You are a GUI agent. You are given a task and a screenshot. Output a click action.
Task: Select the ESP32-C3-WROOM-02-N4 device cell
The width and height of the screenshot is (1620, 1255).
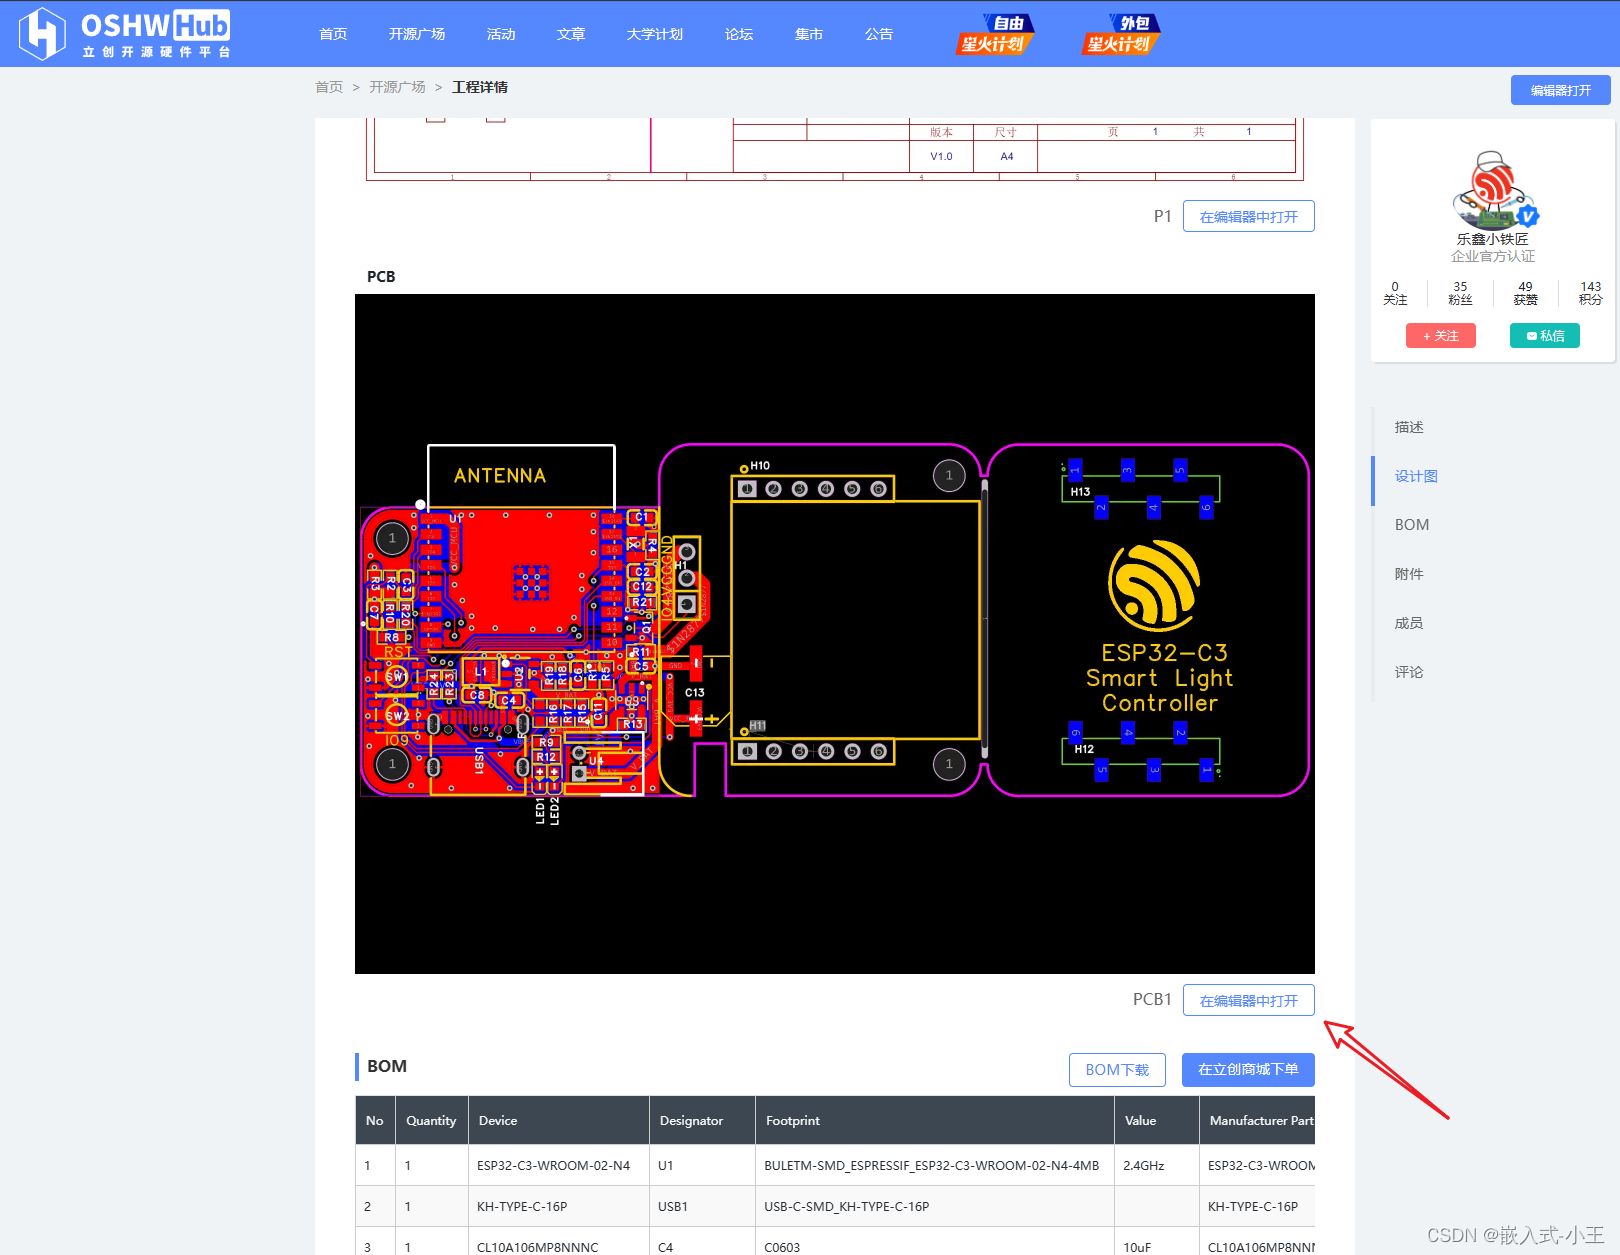[559, 1165]
